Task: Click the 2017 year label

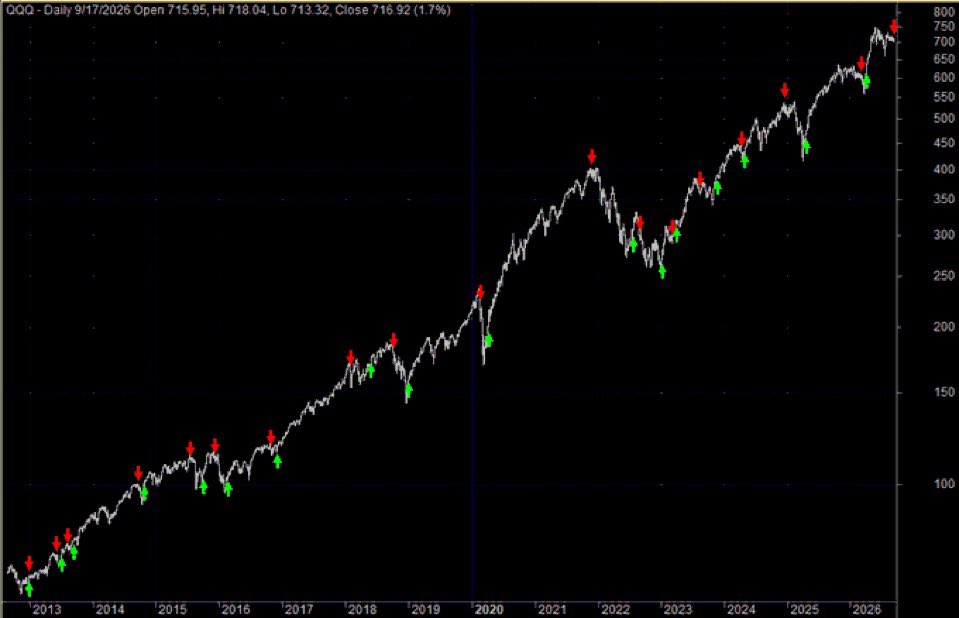Action: [299, 609]
